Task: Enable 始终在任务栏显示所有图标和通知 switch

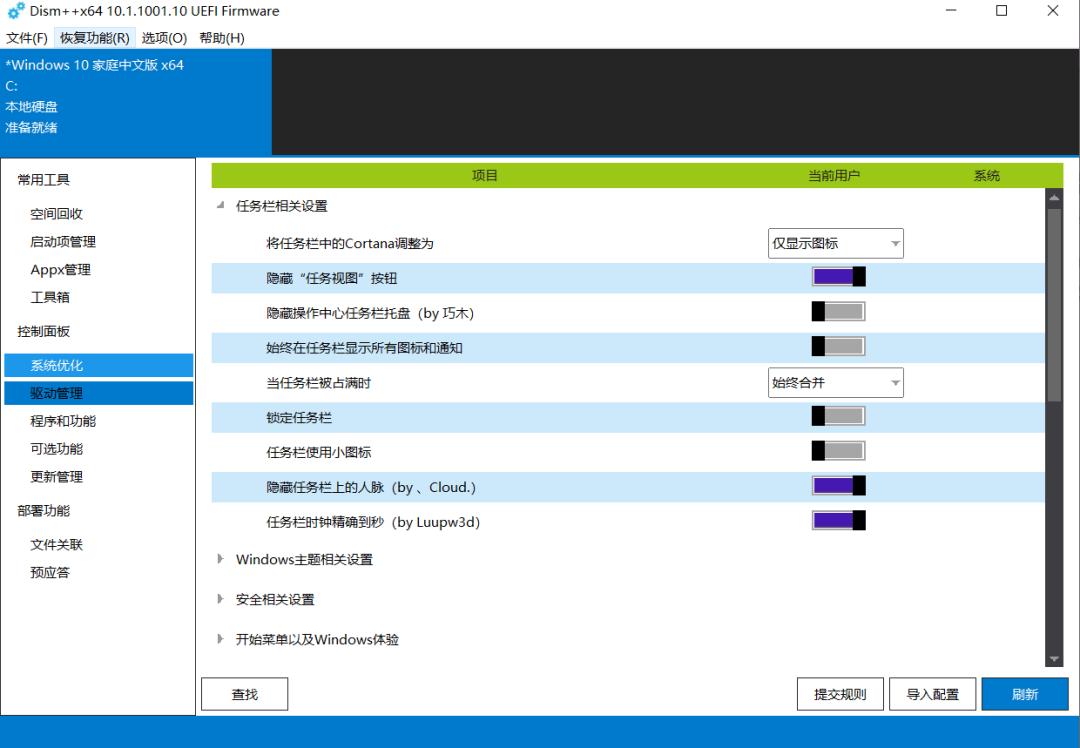Action: point(838,347)
